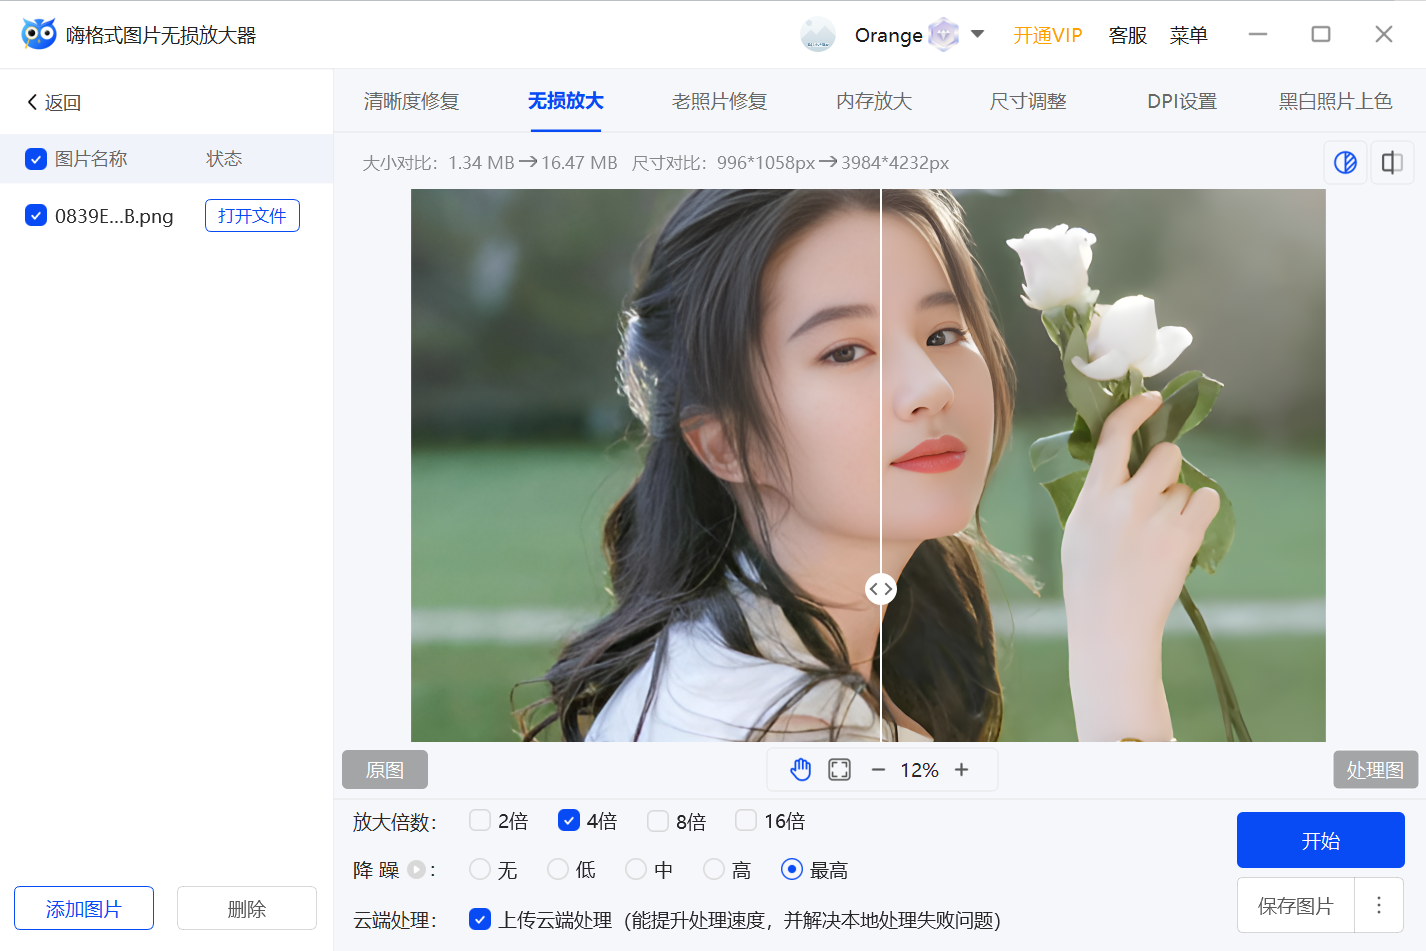Viewport: 1426px width, 951px height.
Task: Click the blue 开始 button
Action: click(1321, 840)
